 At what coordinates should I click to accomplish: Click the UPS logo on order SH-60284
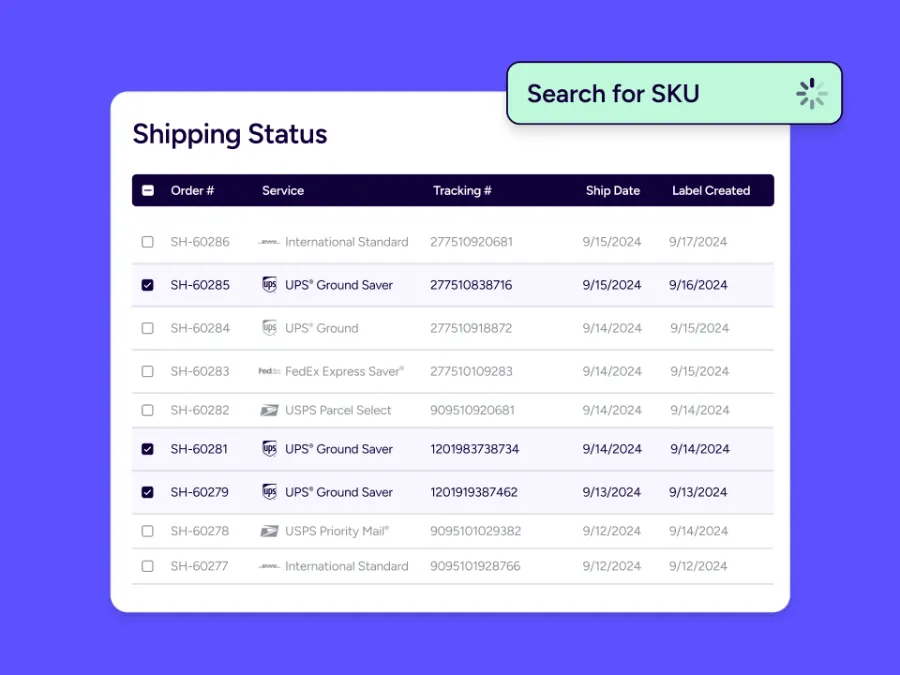click(269, 328)
